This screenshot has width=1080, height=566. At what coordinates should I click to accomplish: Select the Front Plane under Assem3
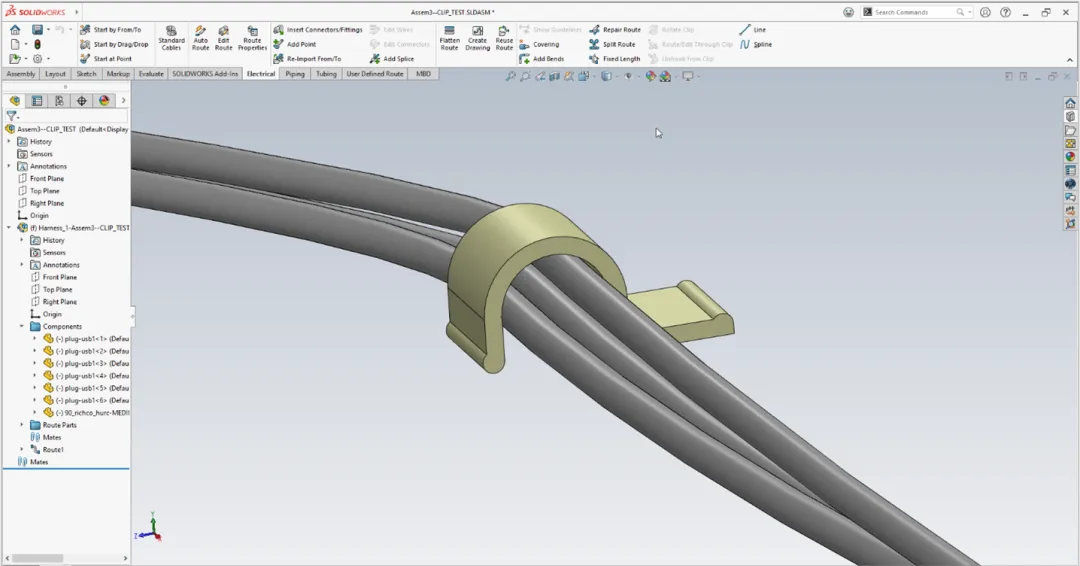click(x=47, y=178)
